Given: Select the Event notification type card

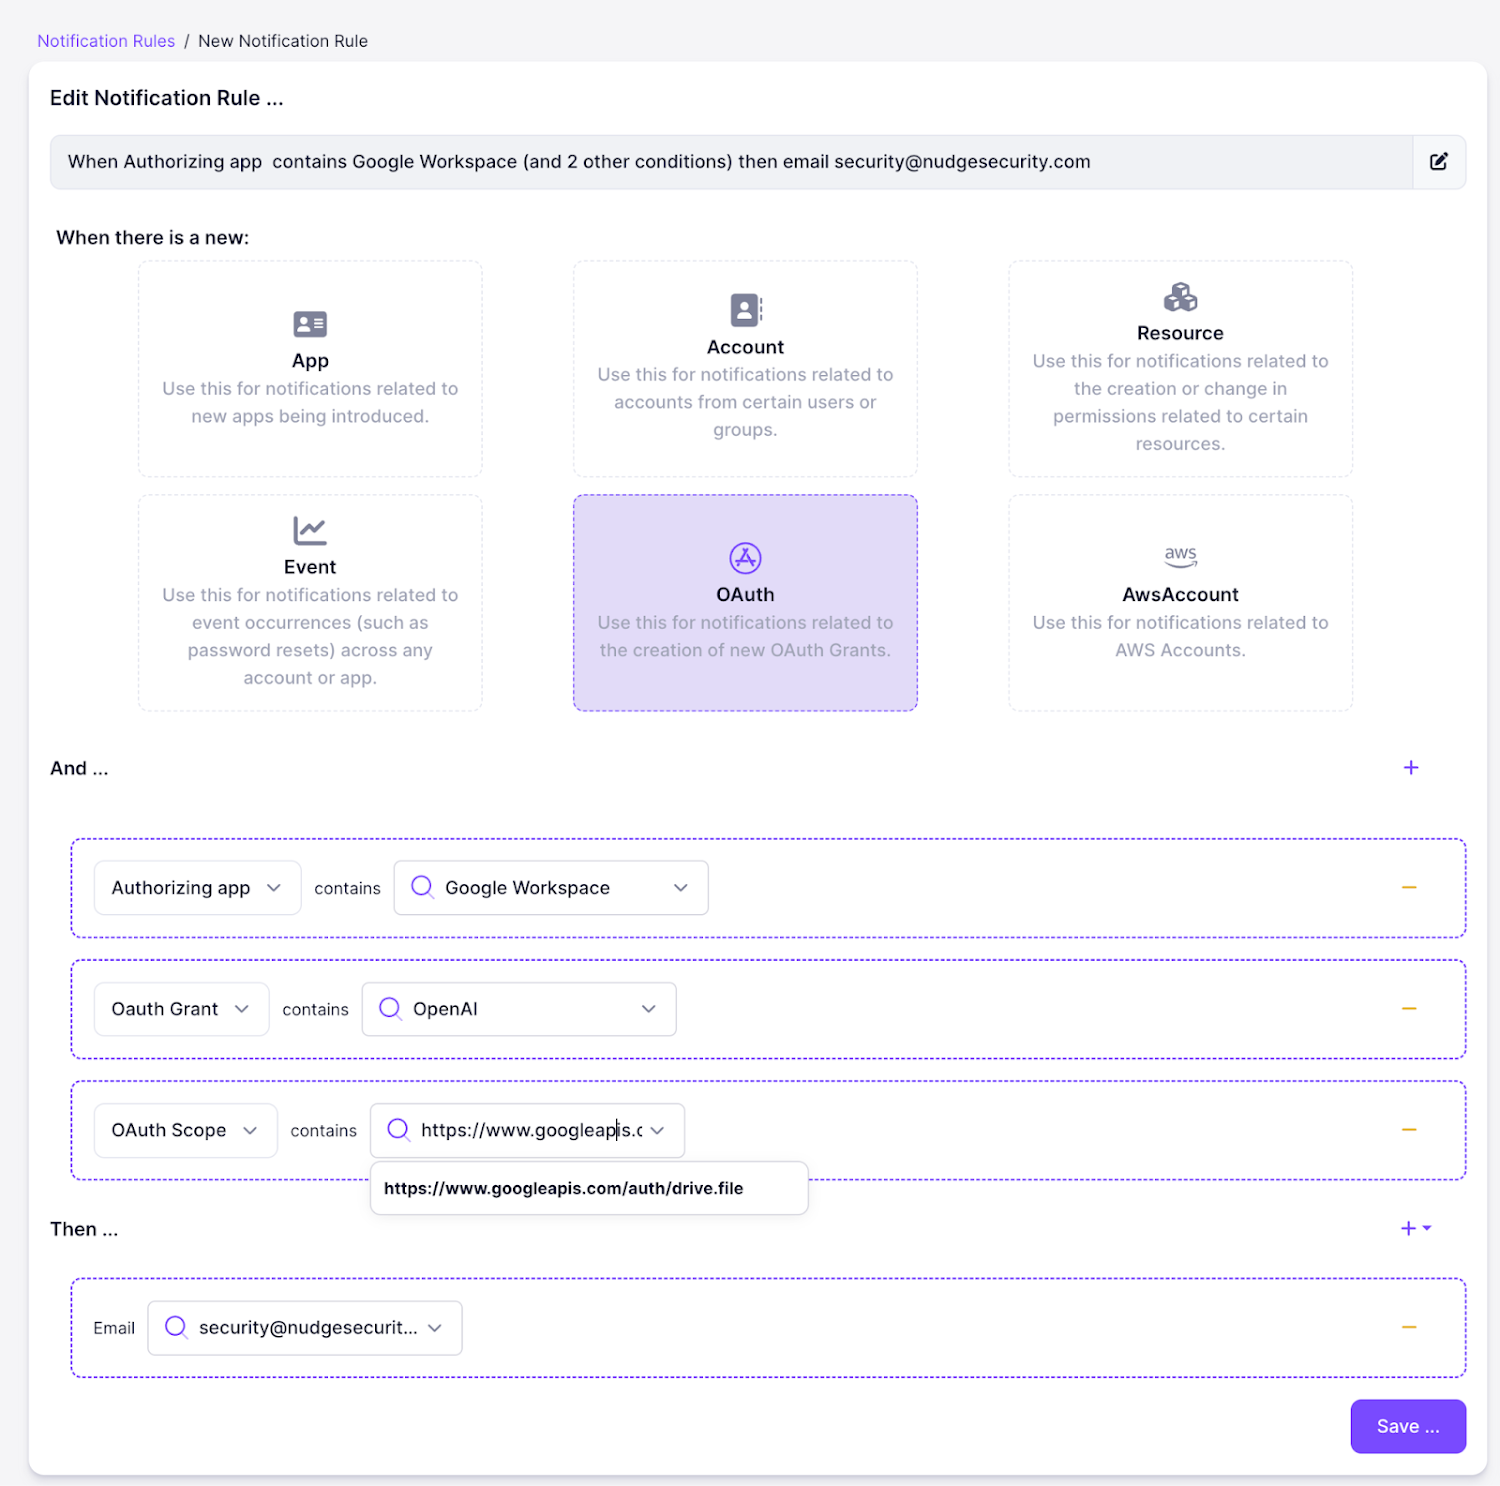Looking at the screenshot, I should pyautogui.click(x=310, y=603).
